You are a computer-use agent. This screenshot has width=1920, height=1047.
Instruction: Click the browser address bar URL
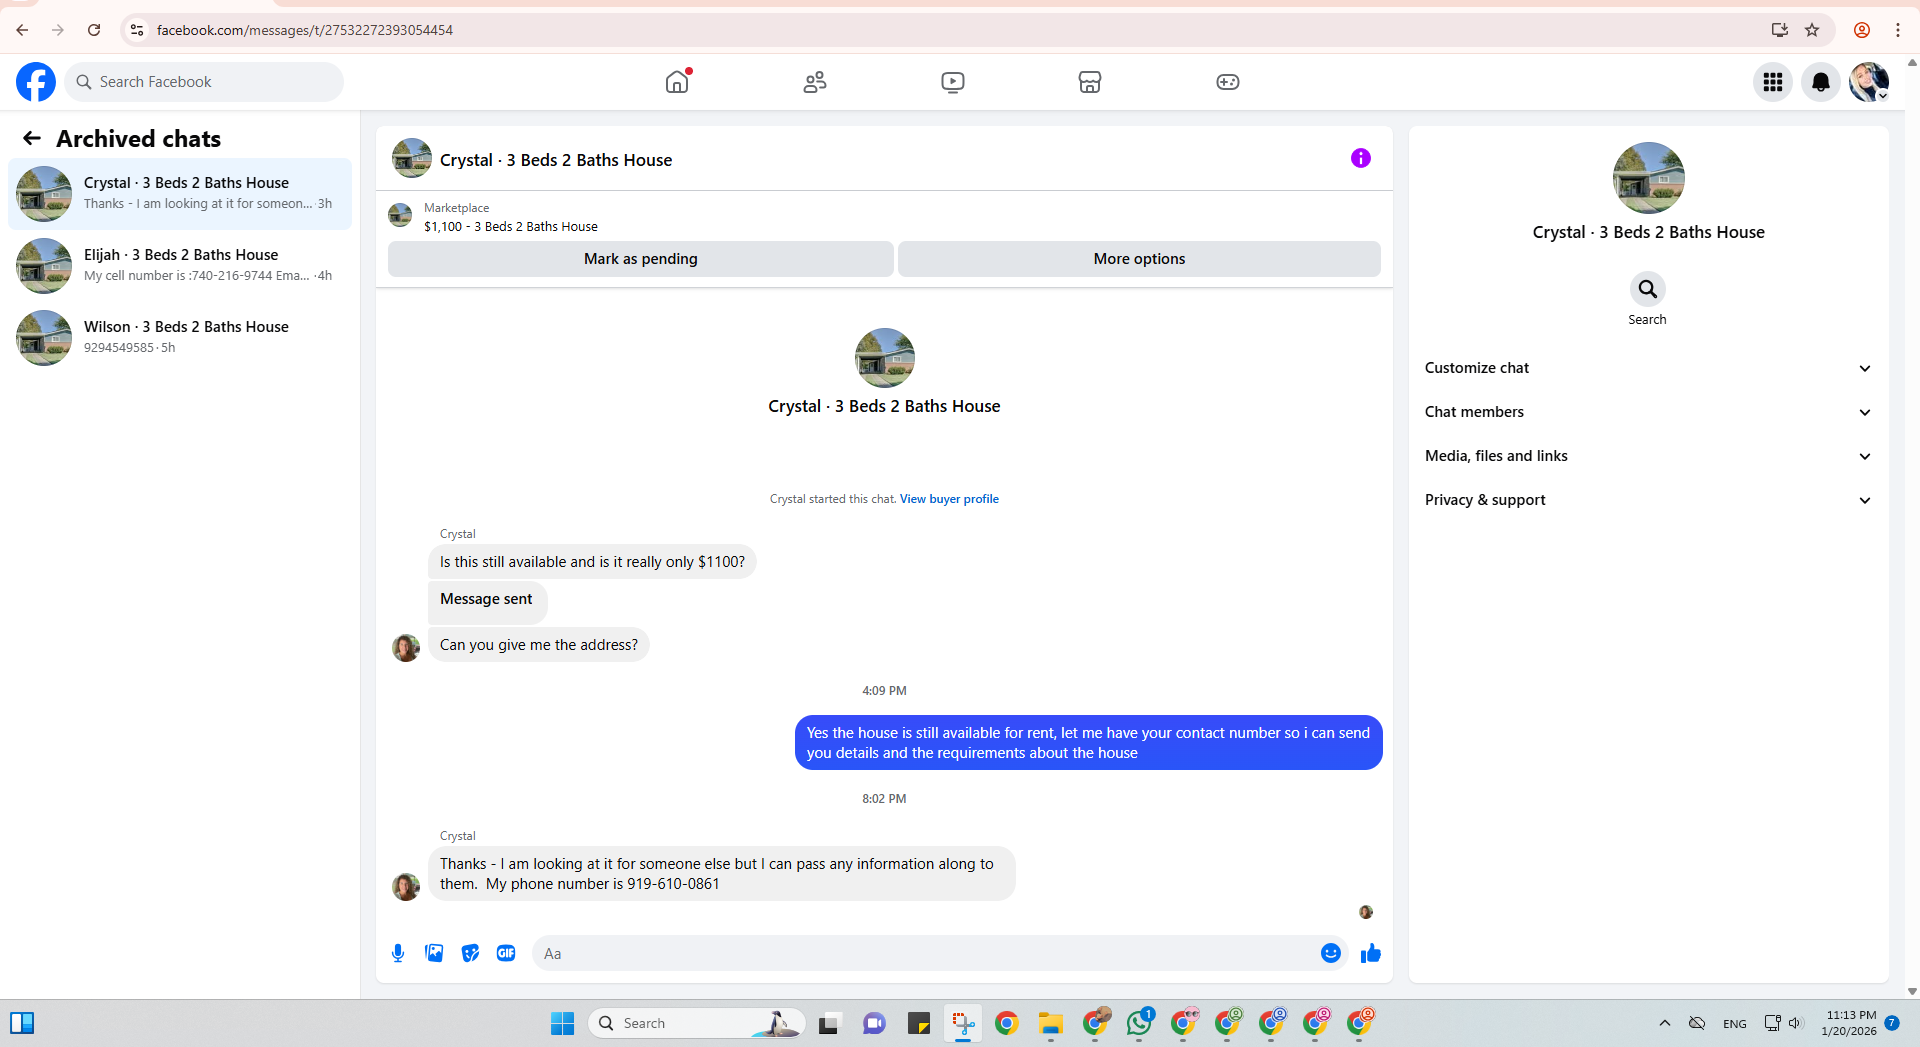point(305,30)
